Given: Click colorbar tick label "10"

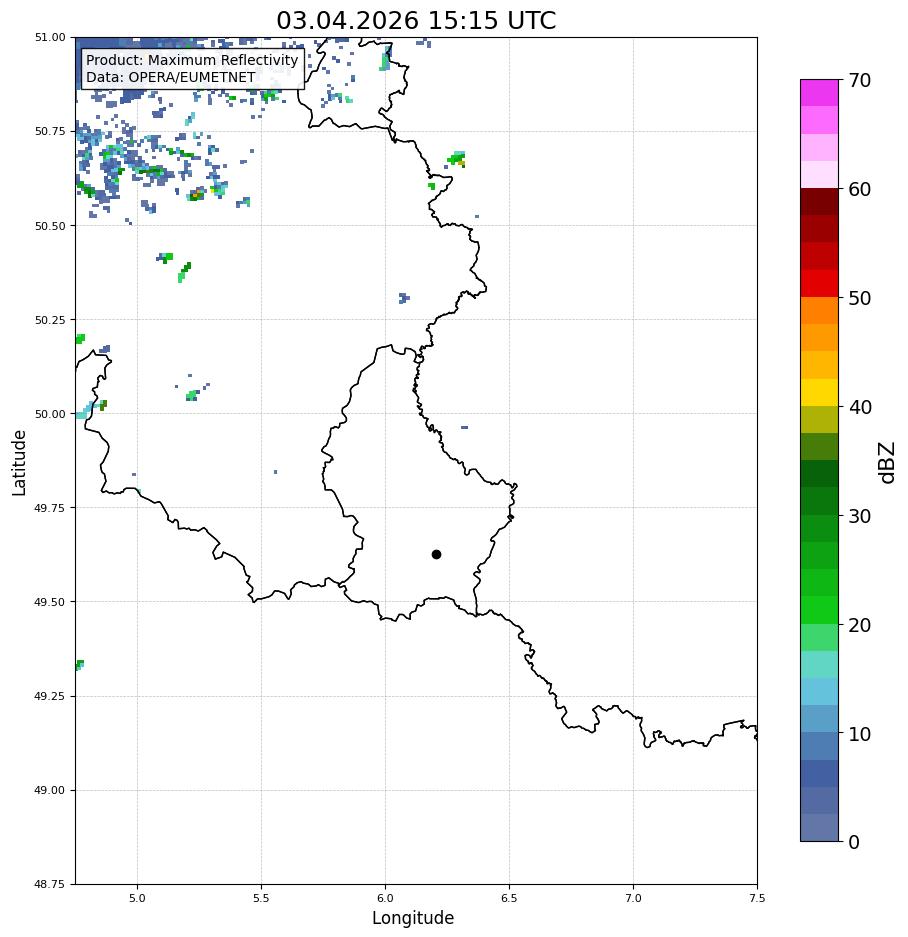Looking at the screenshot, I should click(x=860, y=734).
